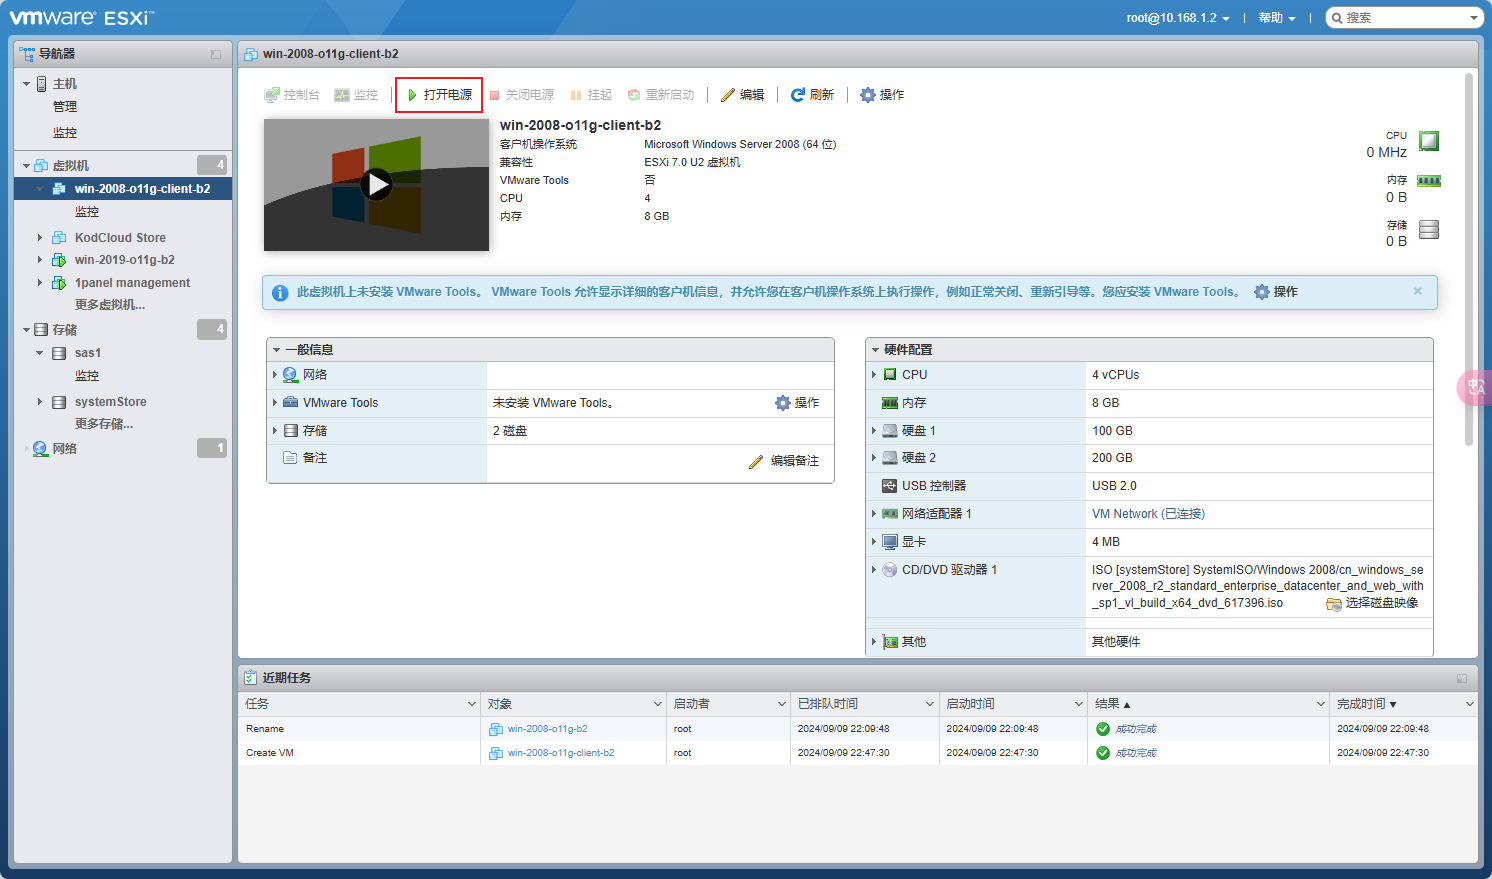This screenshot has height=879, width=1492.
Task: Open the 任务 column dropdown in recent tasks
Action: pyautogui.click(x=472, y=704)
